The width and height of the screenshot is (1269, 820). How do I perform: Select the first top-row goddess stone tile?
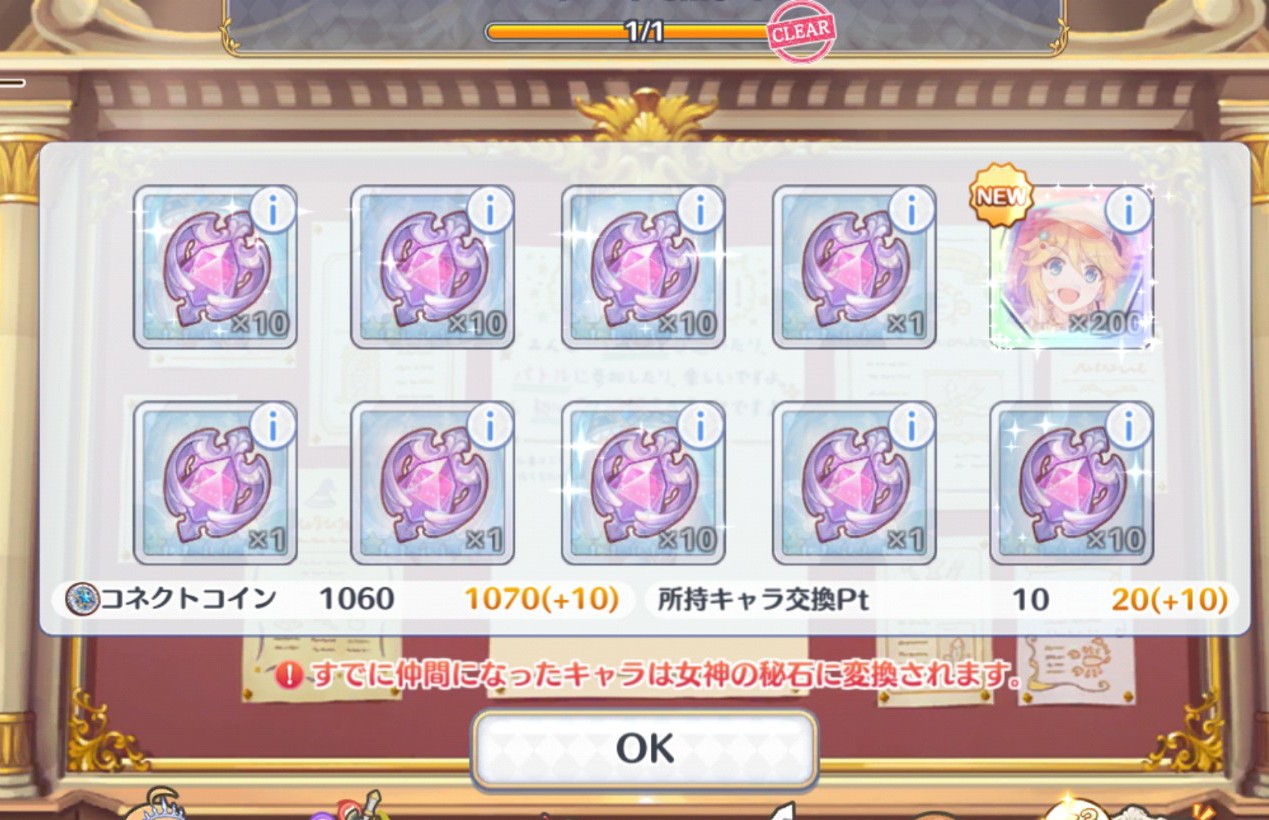tap(215, 267)
